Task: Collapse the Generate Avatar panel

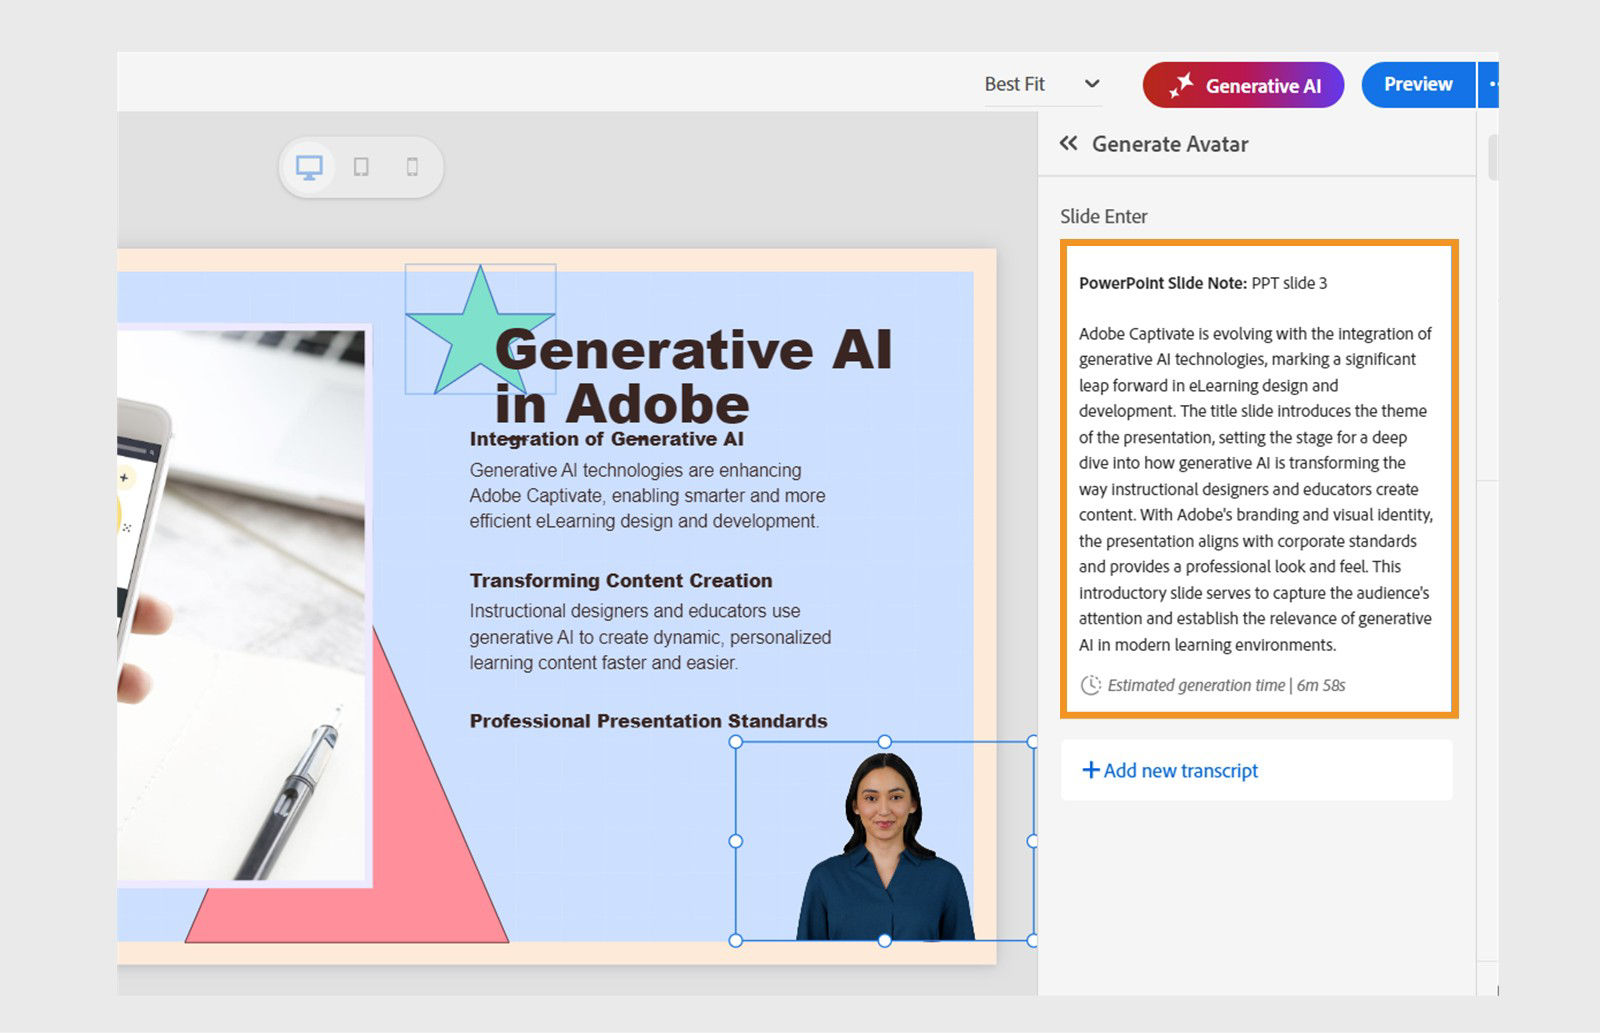Action: pyautogui.click(x=1068, y=144)
